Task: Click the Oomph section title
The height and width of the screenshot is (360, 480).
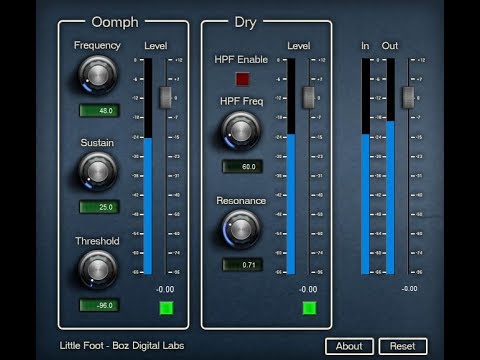Action: pyautogui.click(x=115, y=22)
